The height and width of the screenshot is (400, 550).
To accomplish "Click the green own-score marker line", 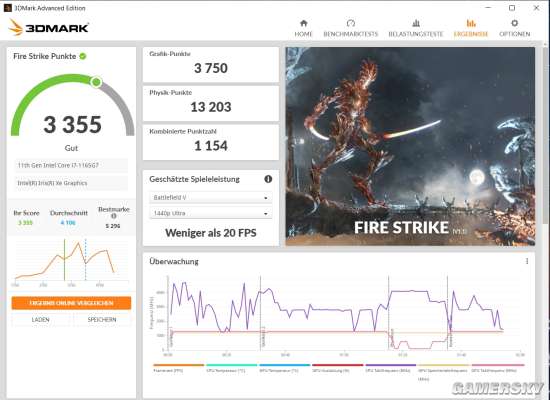I will point(64,260).
